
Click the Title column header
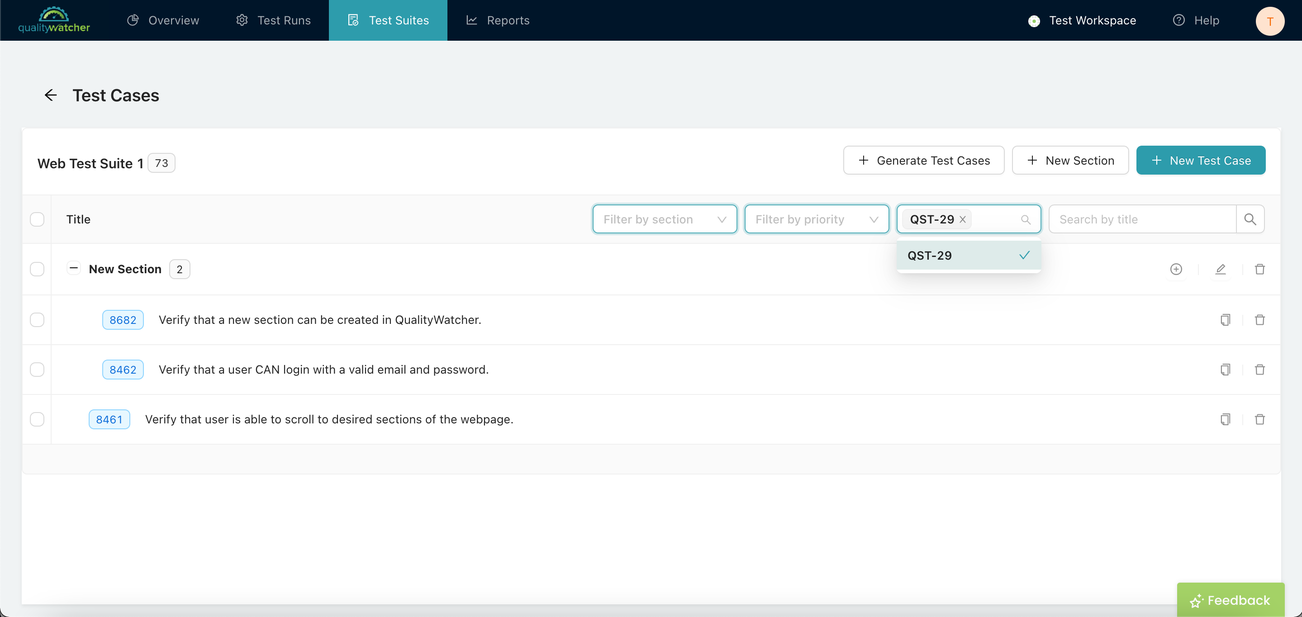tap(78, 219)
